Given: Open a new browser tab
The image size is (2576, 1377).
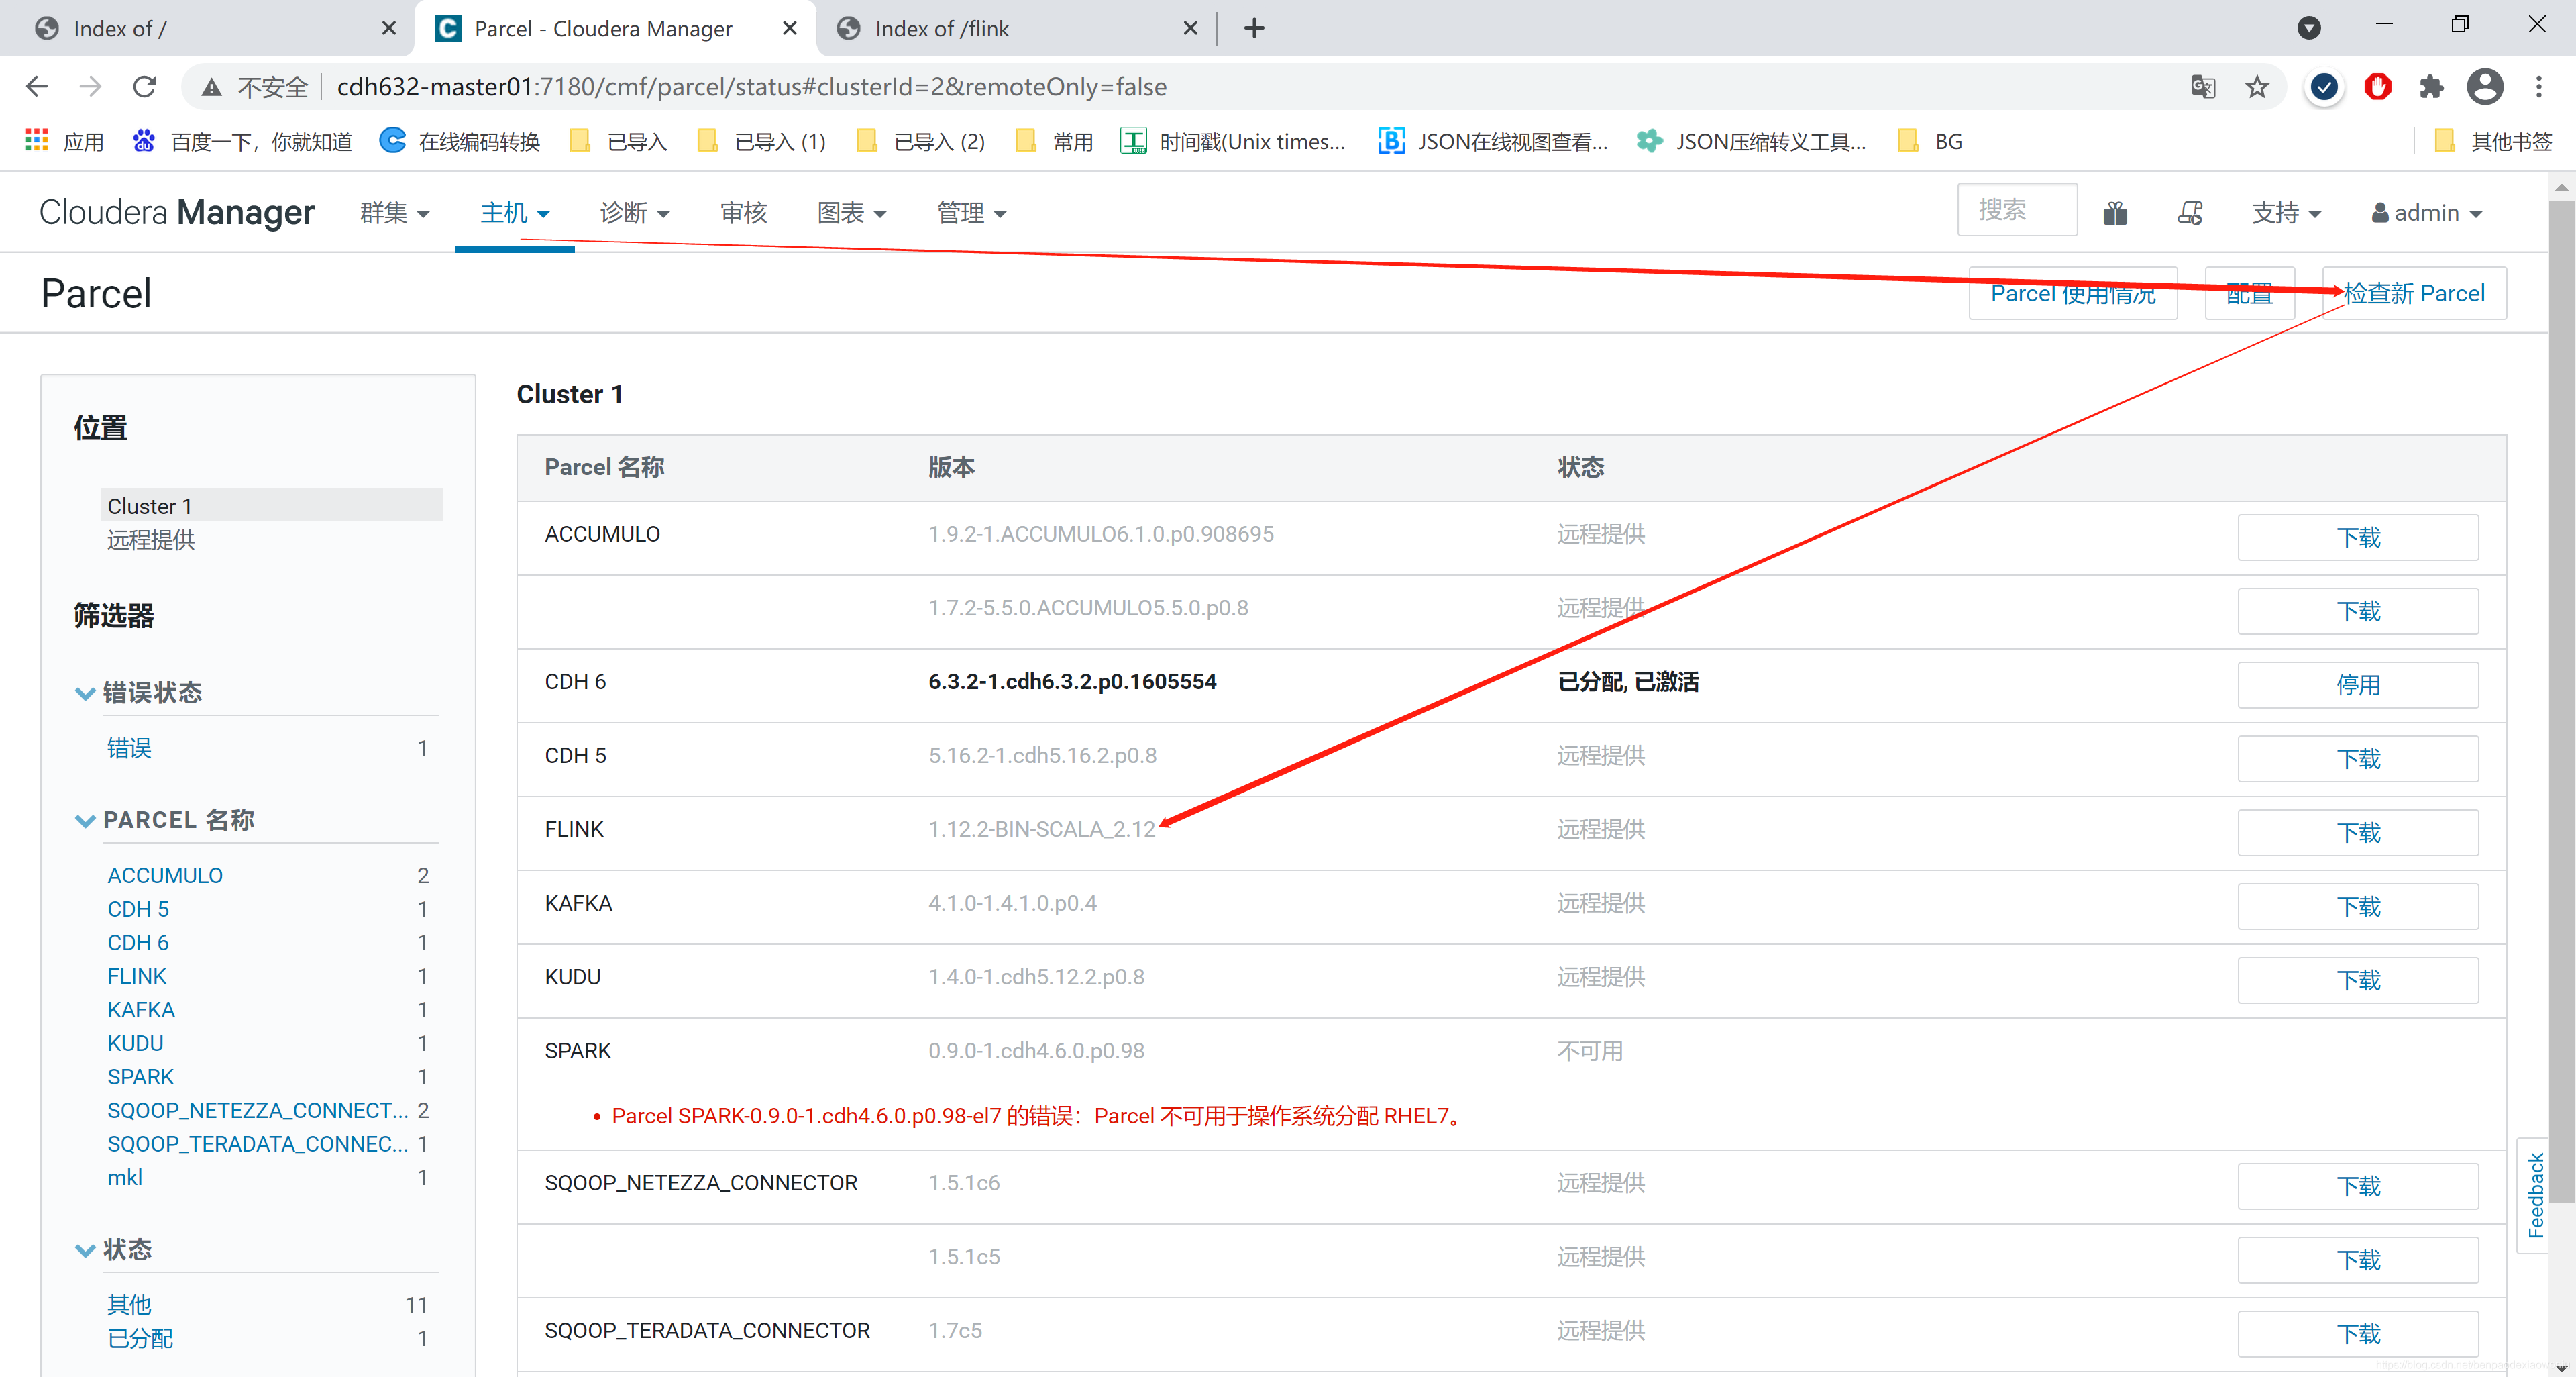Looking at the screenshot, I should 1254,28.
